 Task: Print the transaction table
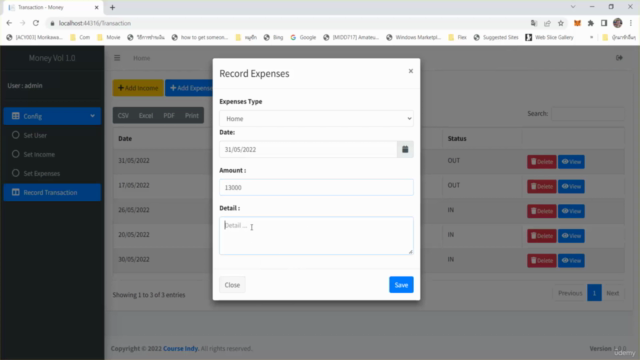coord(191,116)
